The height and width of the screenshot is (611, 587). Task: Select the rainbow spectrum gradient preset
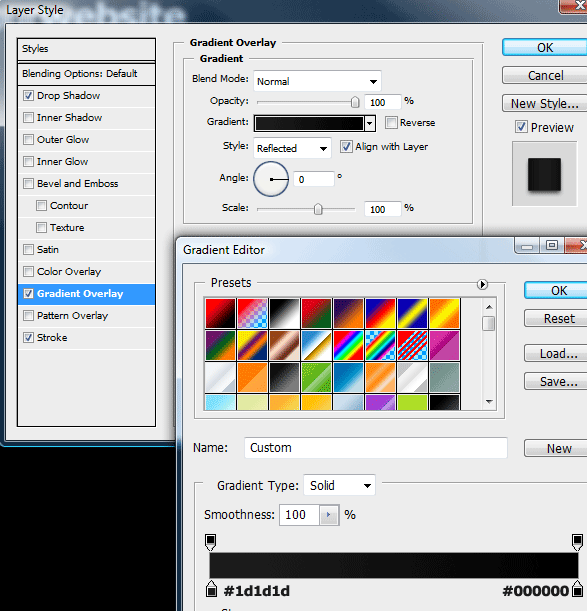click(348, 345)
